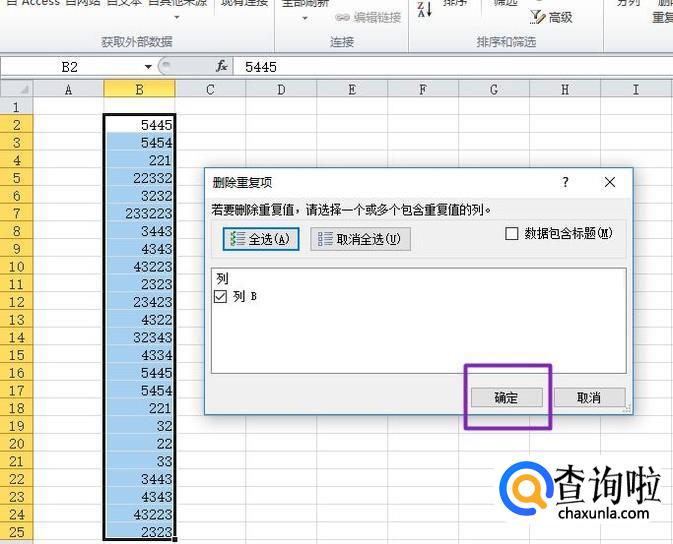Select row 7 header
Screen dimensions: 673x544
pyautogui.click(x=16, y=213)
